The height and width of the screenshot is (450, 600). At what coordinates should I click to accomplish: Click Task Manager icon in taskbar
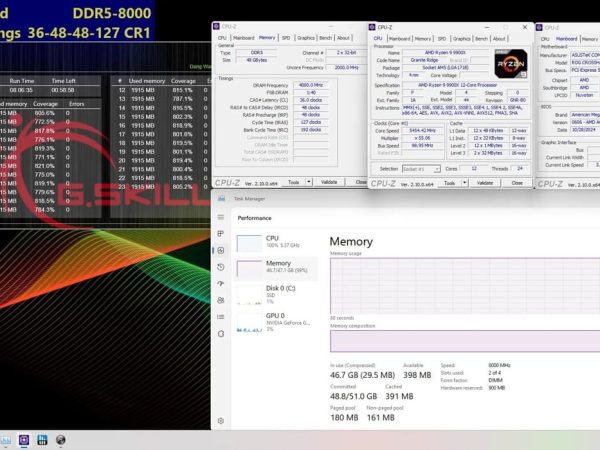(5, 440)
